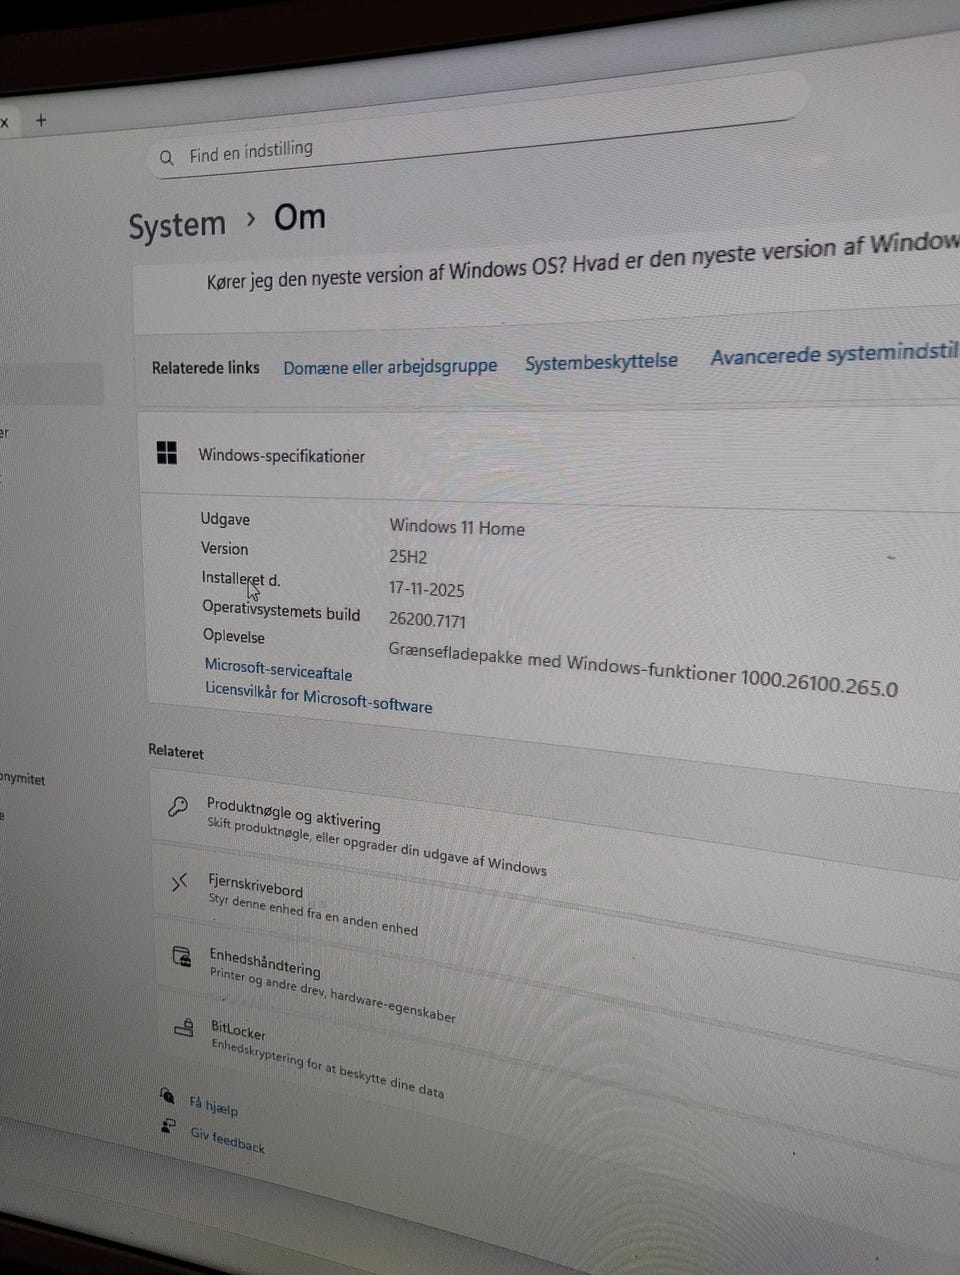Click the Få hjælp help icon
The height and width of the screenshot is (1275, 960).
tap(167, 1096)
